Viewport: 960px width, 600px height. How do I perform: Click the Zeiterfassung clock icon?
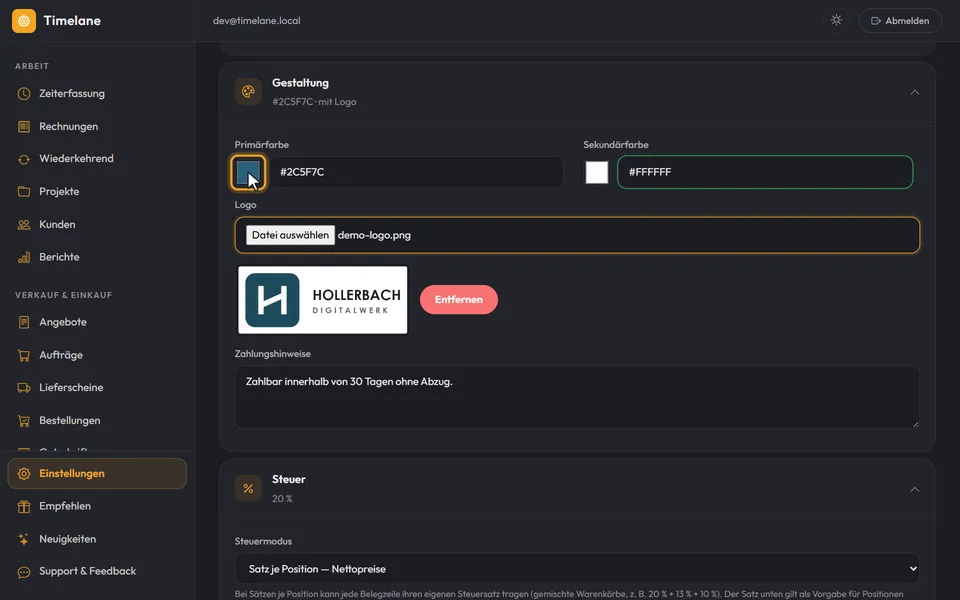[24, 94]
